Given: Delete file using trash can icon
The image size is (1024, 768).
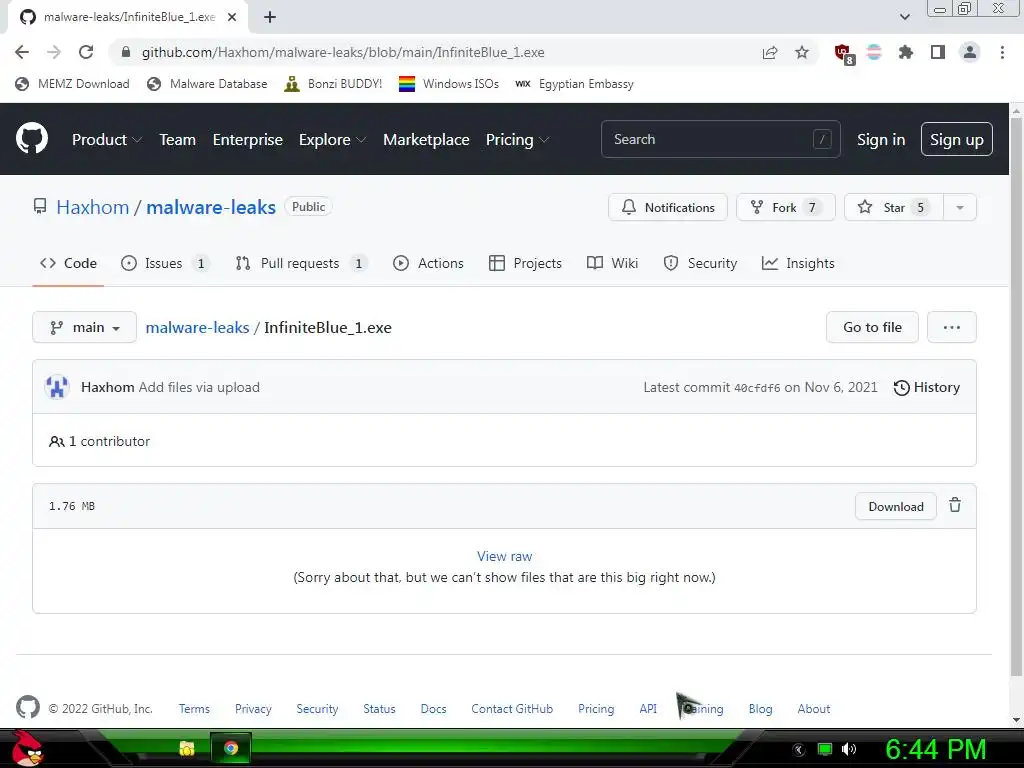Looking at the screenshot, I should tap(955, 505).
